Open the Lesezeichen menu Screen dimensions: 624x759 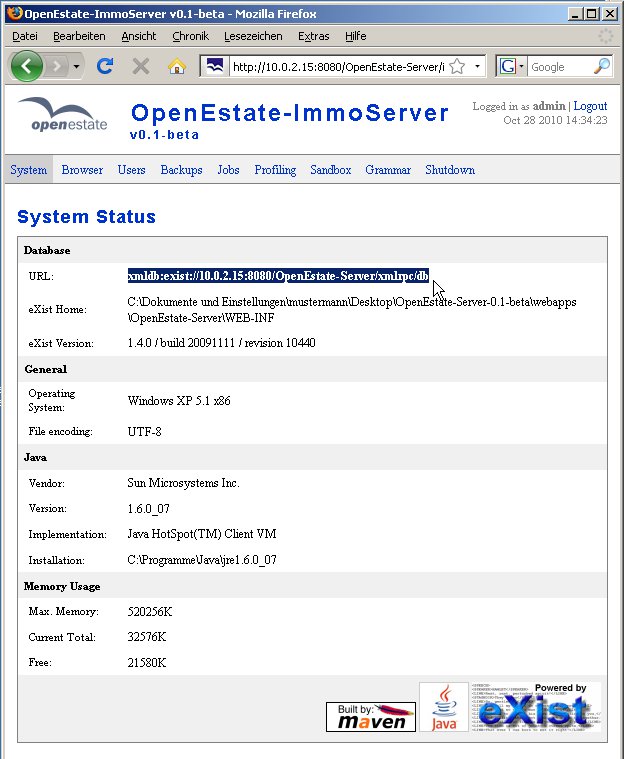[253, 36]
